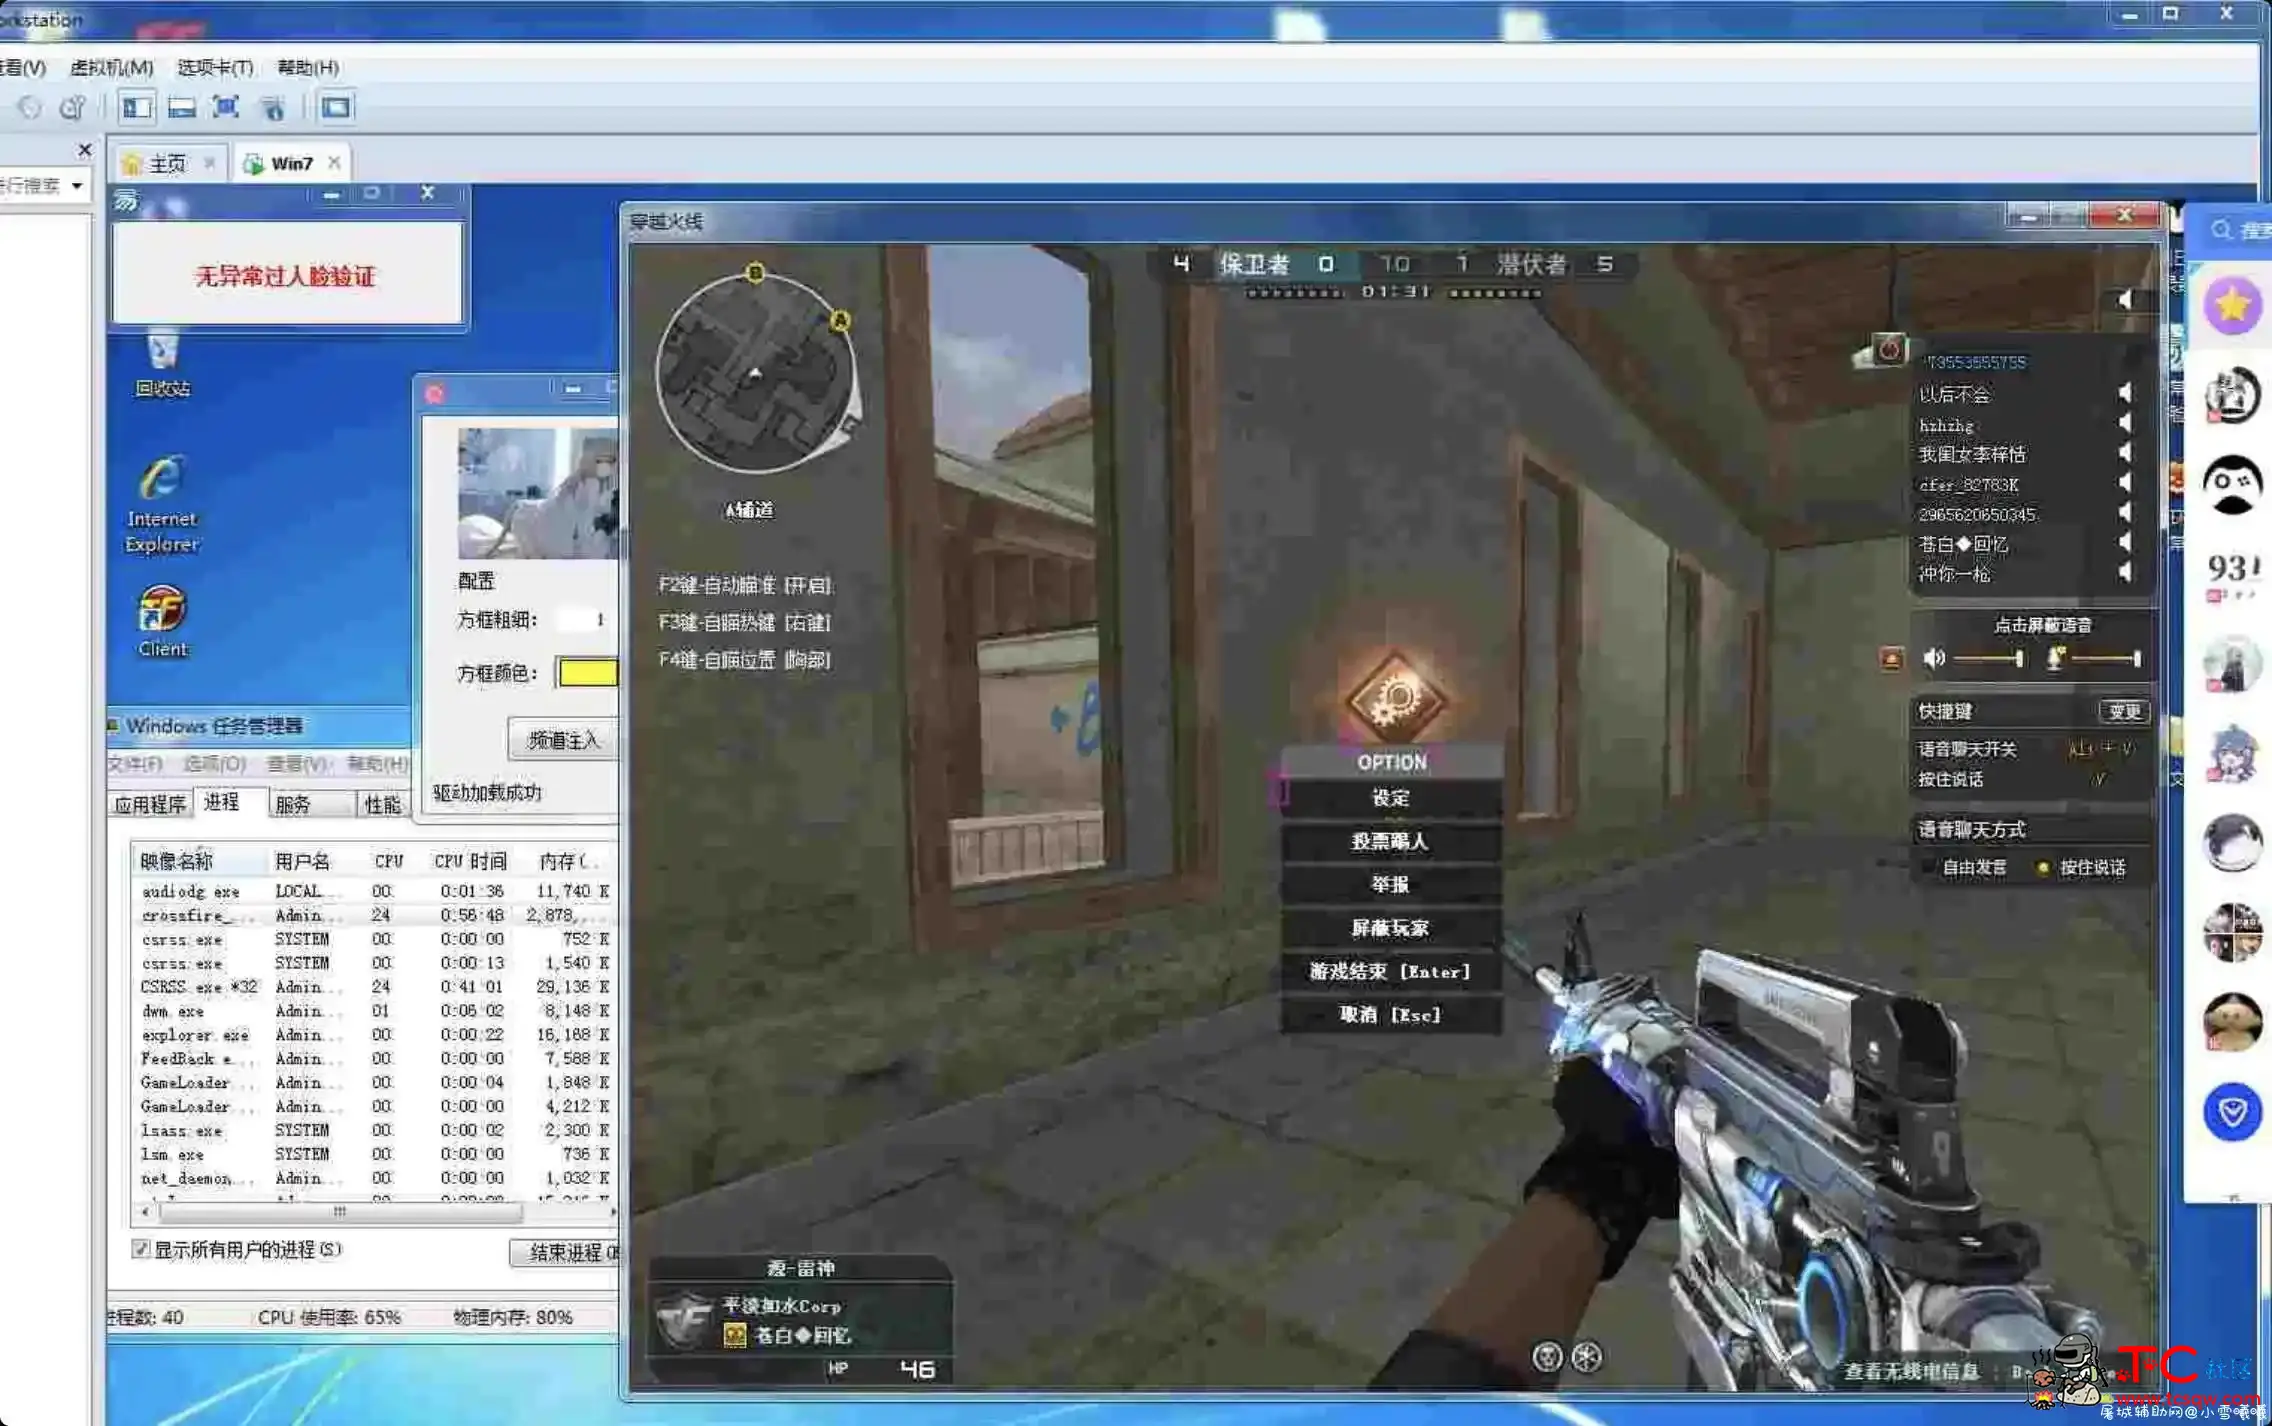The height and width of the screenshot is (1426, 2272).
Task: Close the VMware library side panel
Action: pos(85,149)
